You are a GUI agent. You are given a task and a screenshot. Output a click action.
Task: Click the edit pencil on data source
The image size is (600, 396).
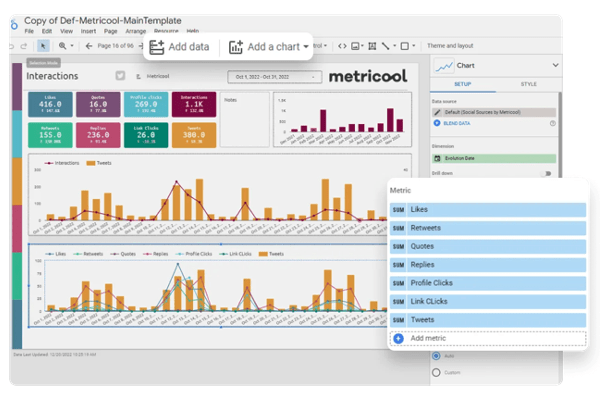point(437,112)
